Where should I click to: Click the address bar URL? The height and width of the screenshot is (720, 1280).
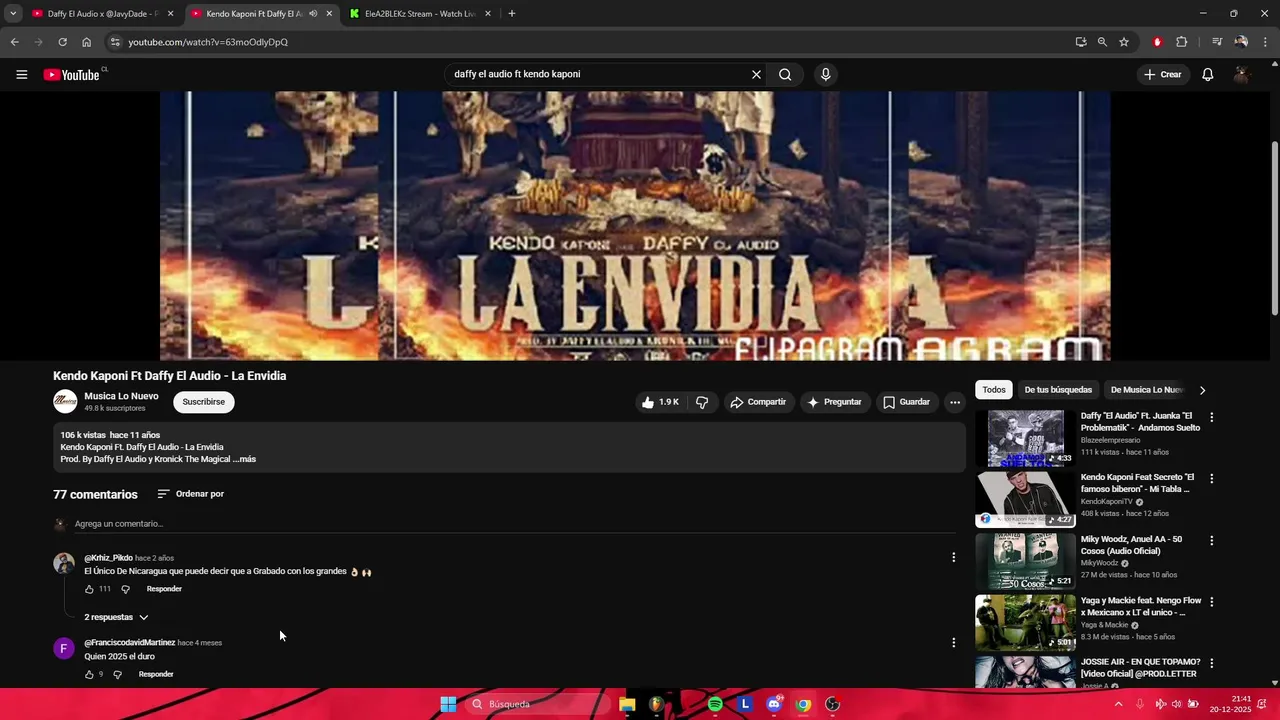tap(208, 42)
